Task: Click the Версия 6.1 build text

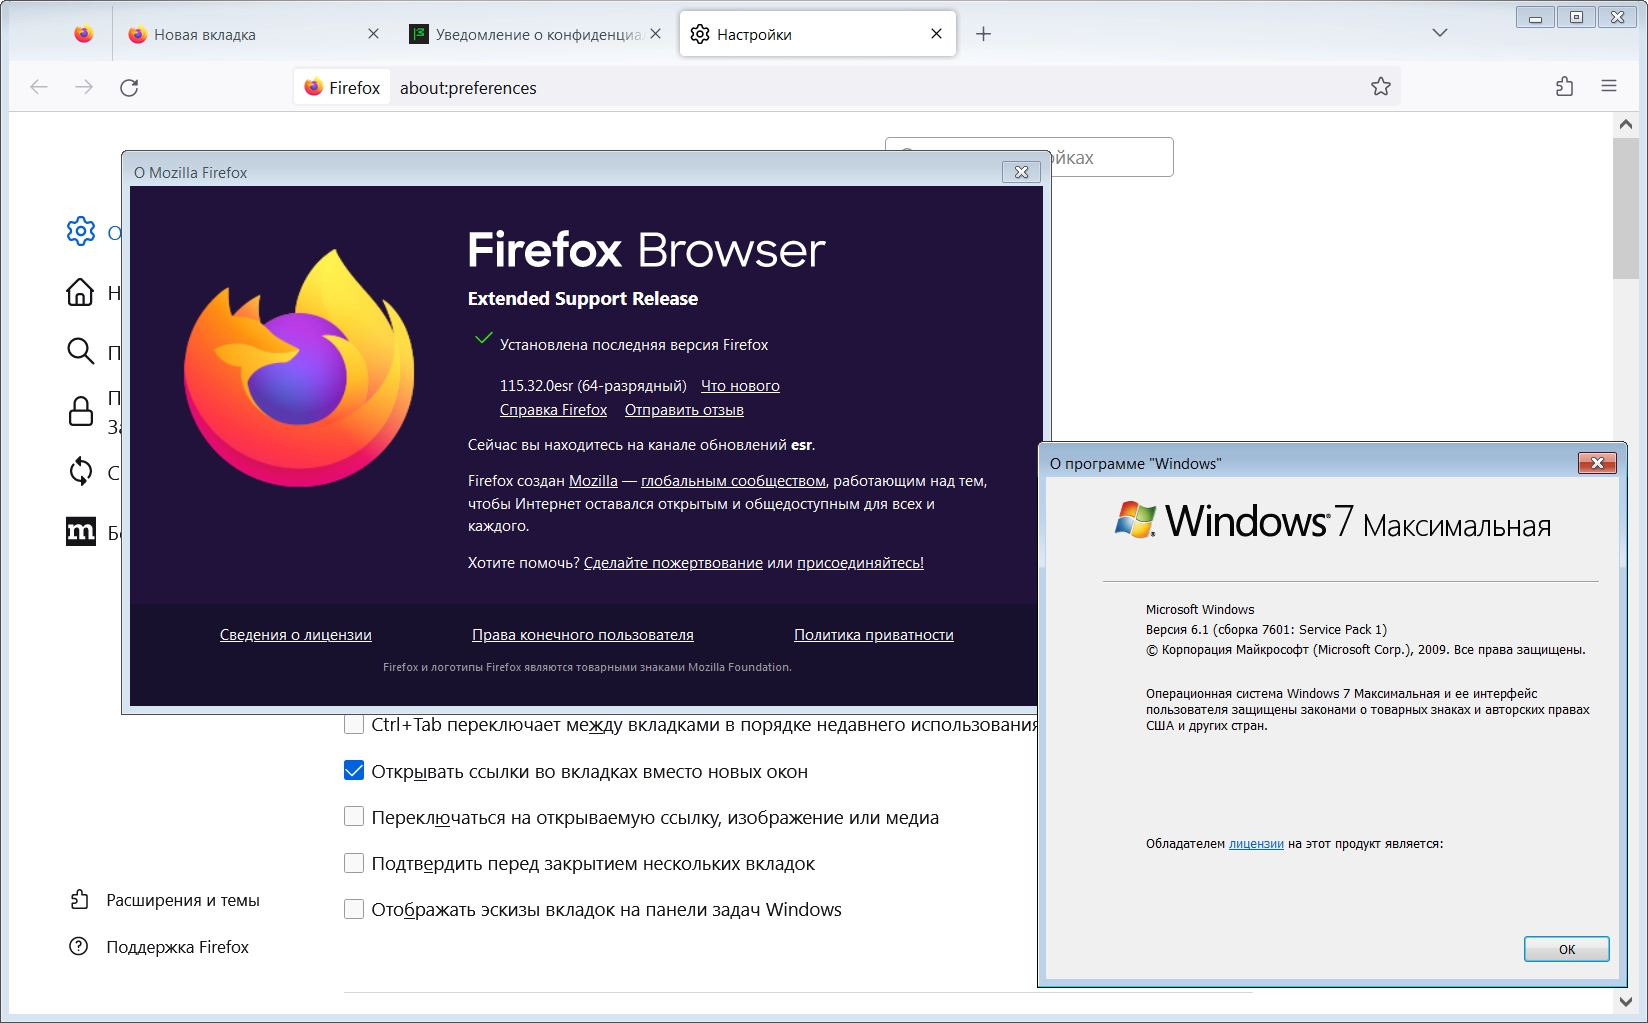Action: (1266, 630)
